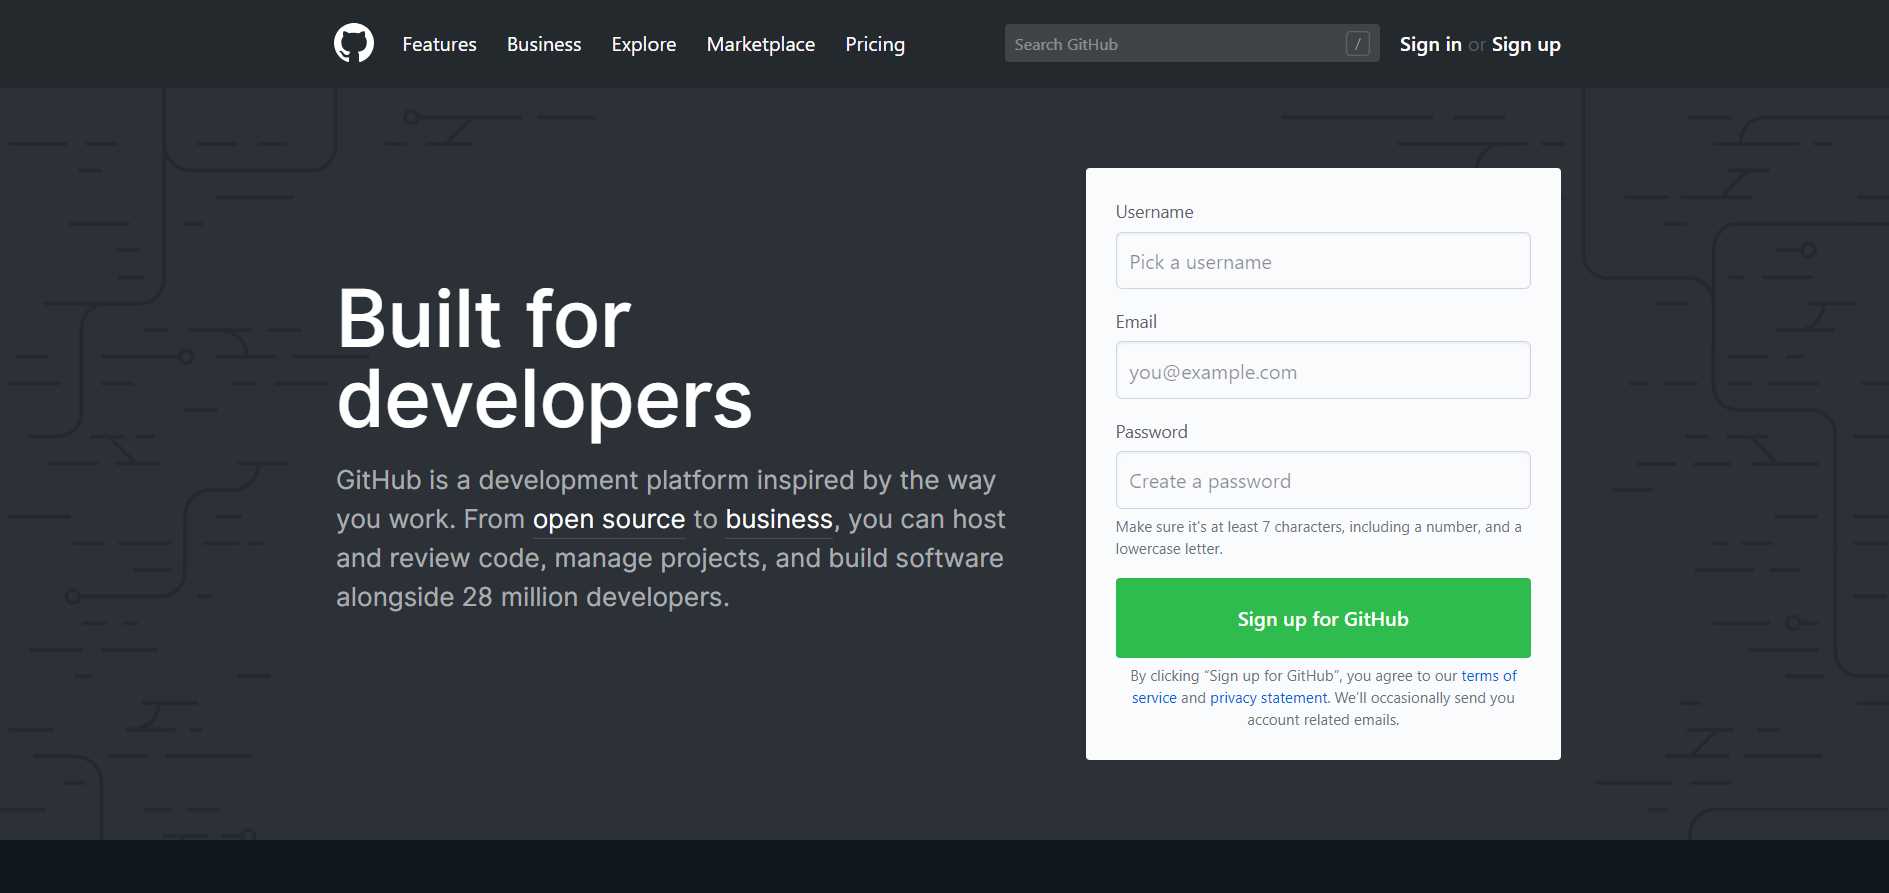
Task: Click the Sign up header link
Action: pyautogui.click(x=1526, y=44)
